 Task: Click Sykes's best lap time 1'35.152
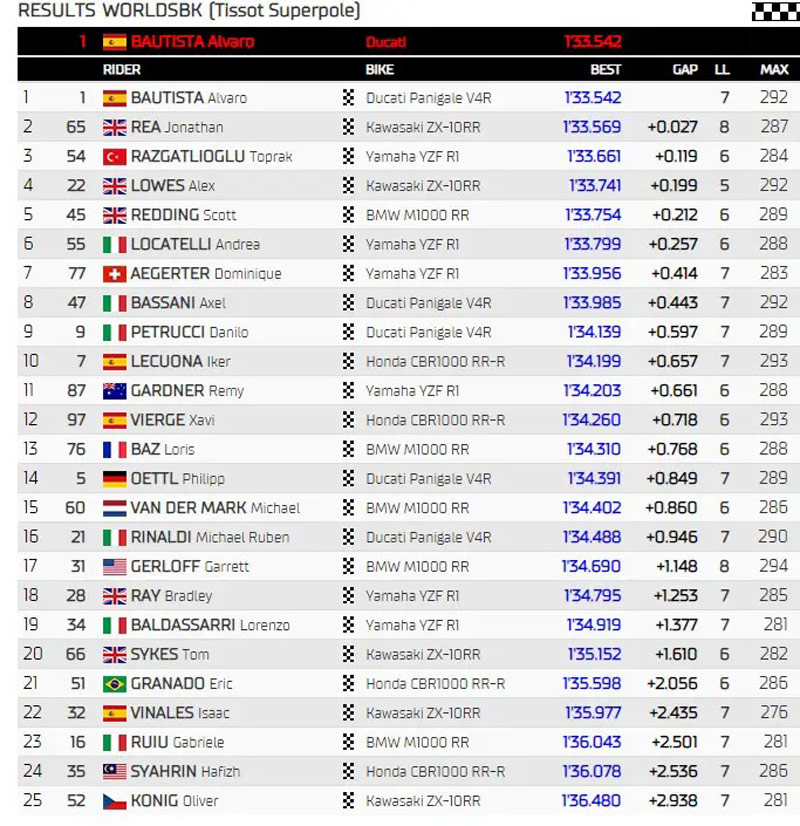coord(593,655)
